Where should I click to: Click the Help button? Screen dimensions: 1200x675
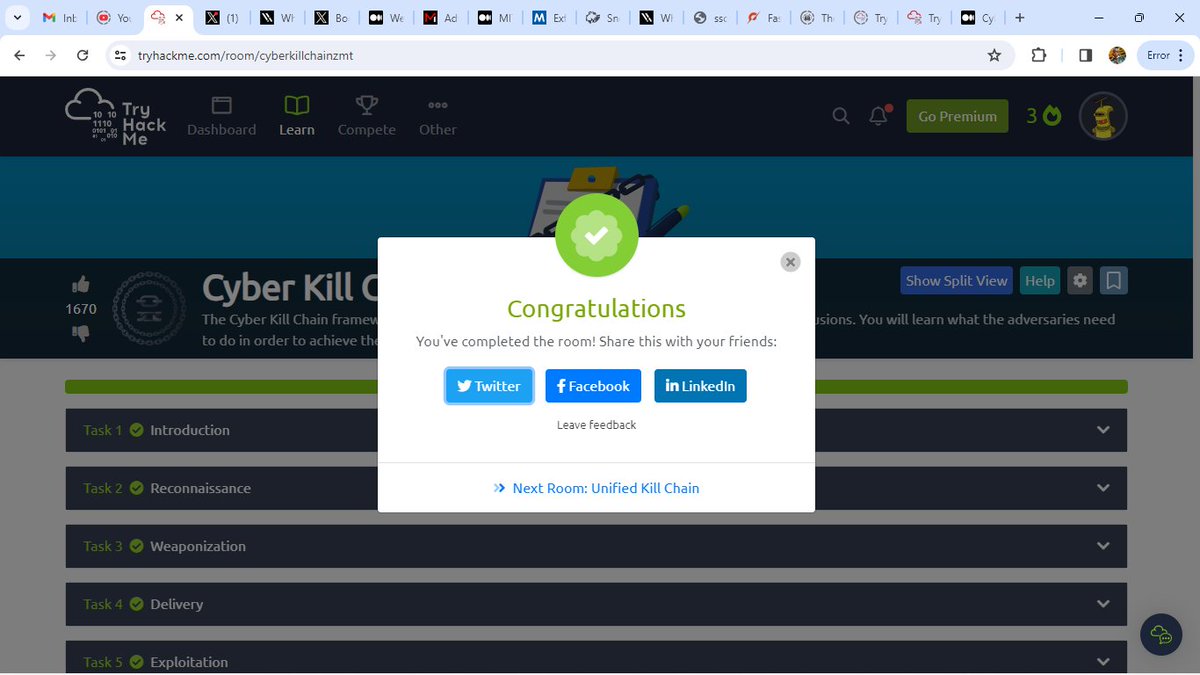(1040, 281)
